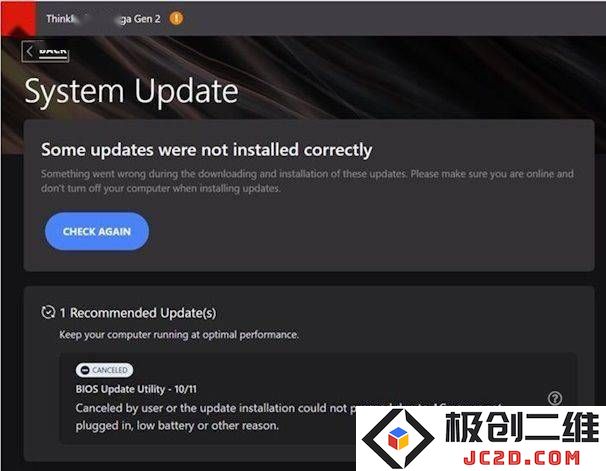The width and height of the screenshot is (606, 471).
Task: Click the CHECK AGAIN button
Action: point(97,231)
